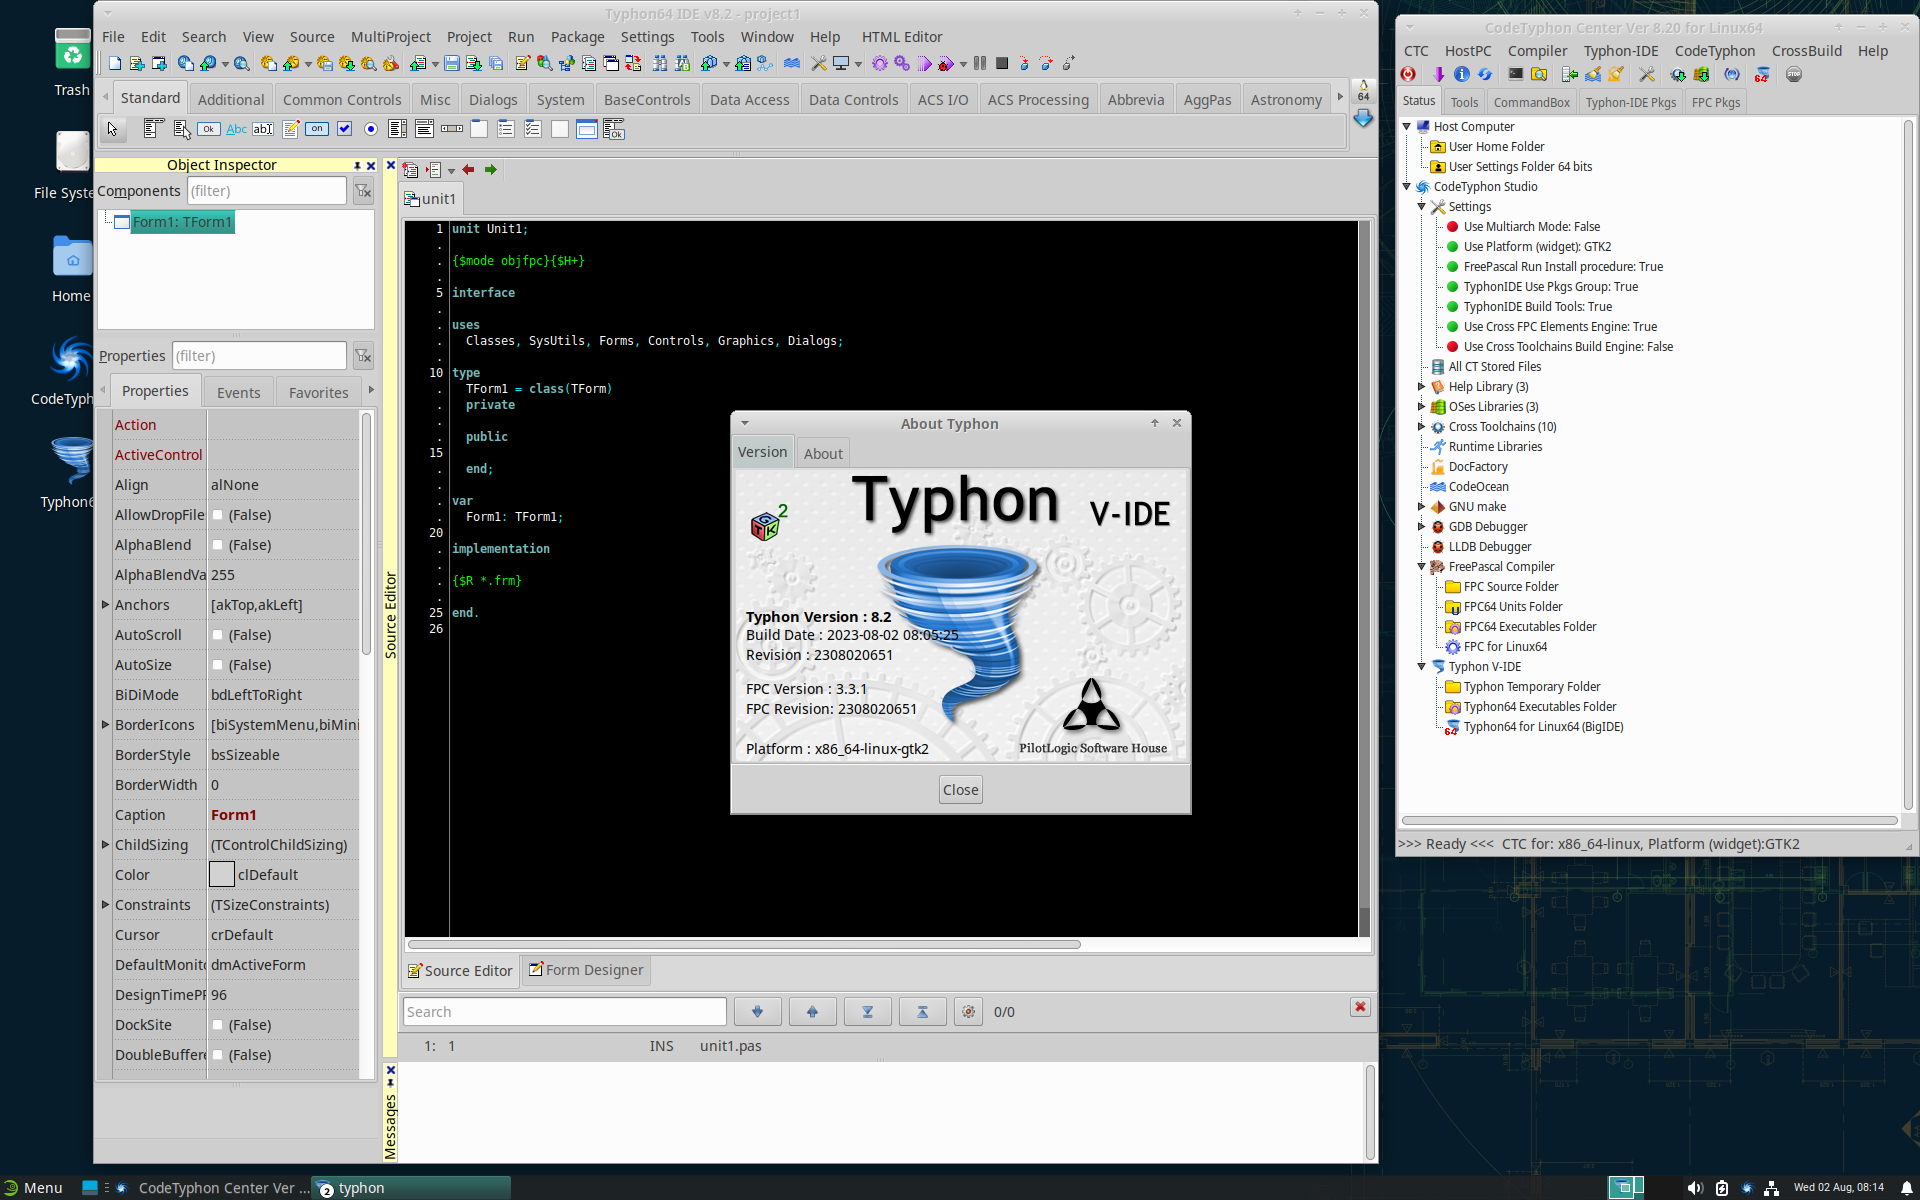Open the Package menu in Typhon IDE

[x=577, y=37]
